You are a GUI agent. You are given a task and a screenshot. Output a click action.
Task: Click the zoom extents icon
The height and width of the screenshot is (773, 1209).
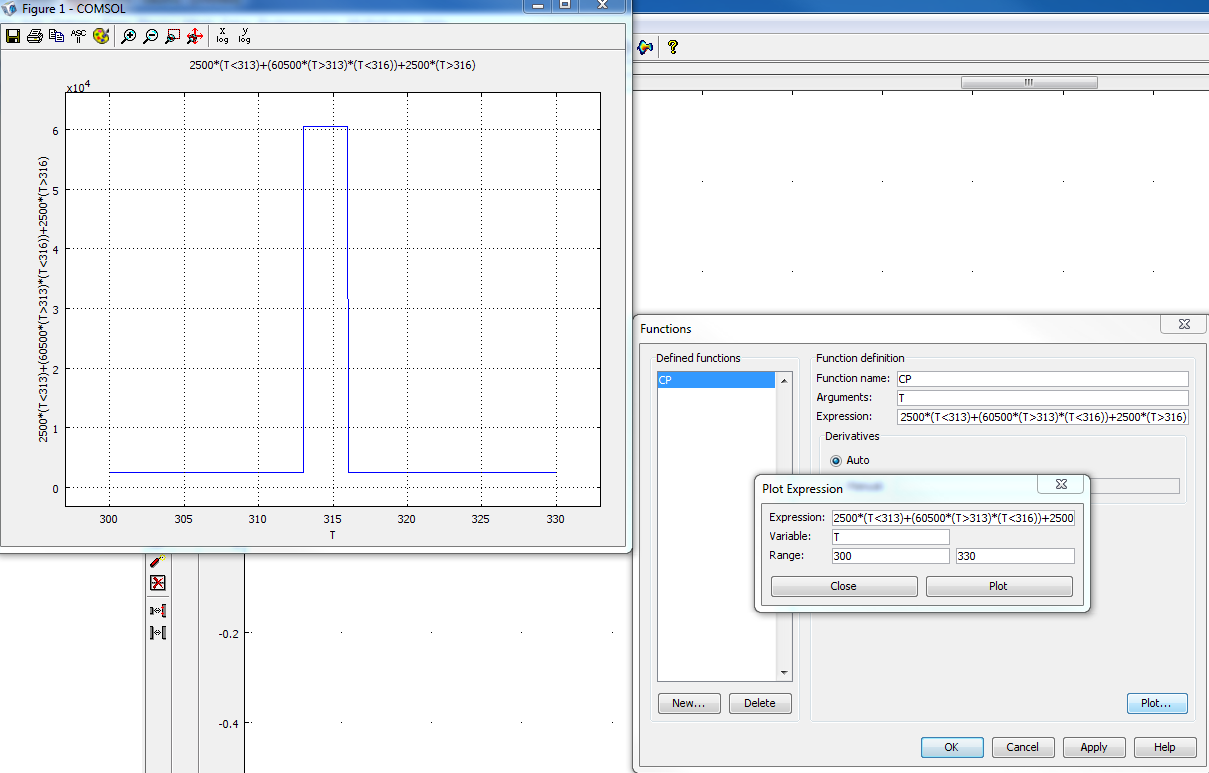(x=195, y=36)
